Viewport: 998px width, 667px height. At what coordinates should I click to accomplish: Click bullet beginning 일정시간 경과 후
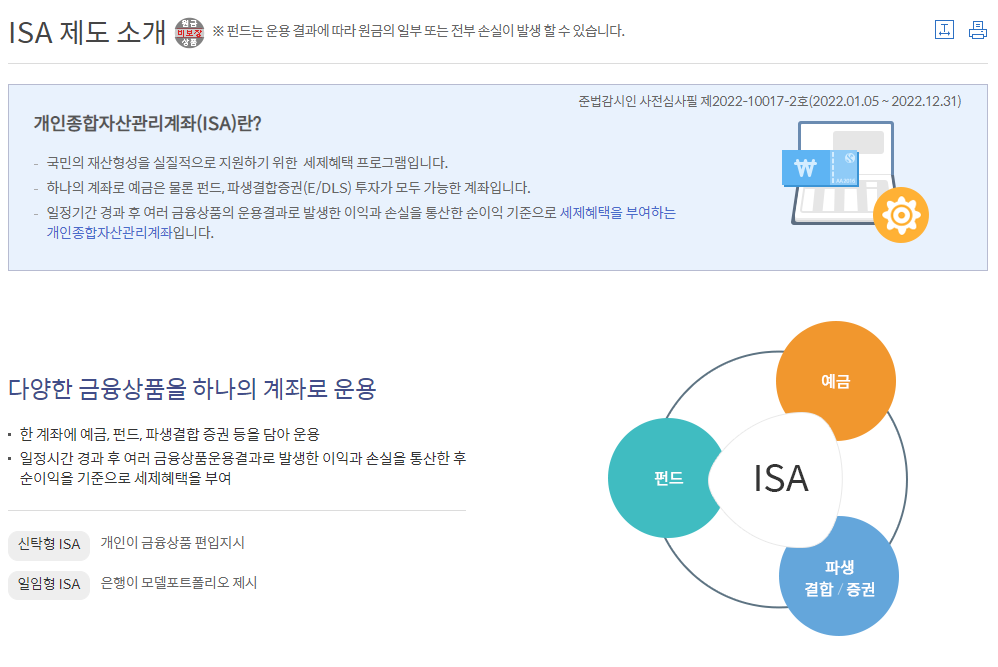click(x=242, y=468)
